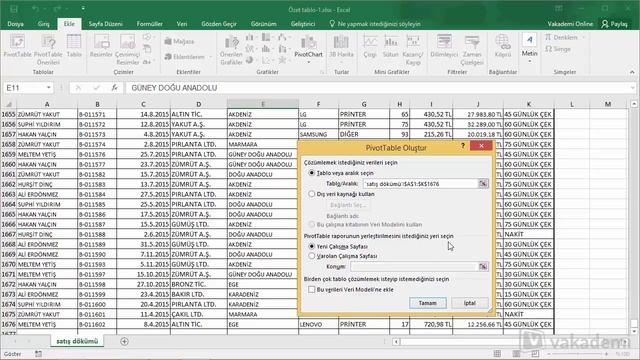Click the range selector icon beside Tablo/Aralık
This screenshot has width=640, height=360.
483,184
